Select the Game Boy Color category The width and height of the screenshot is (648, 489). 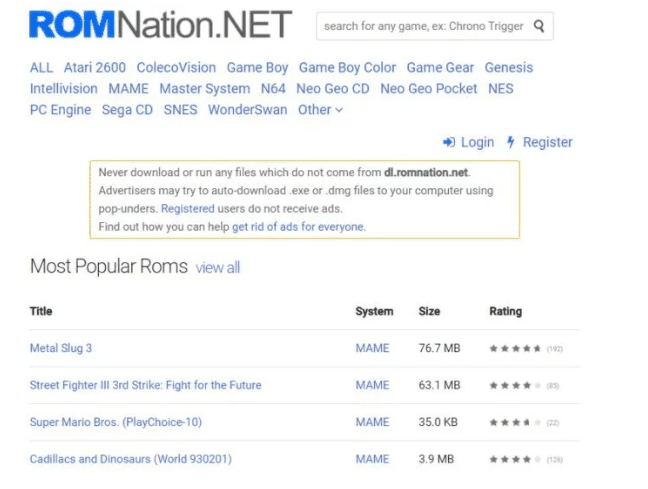pyautogui.click(x=347, y=68)
